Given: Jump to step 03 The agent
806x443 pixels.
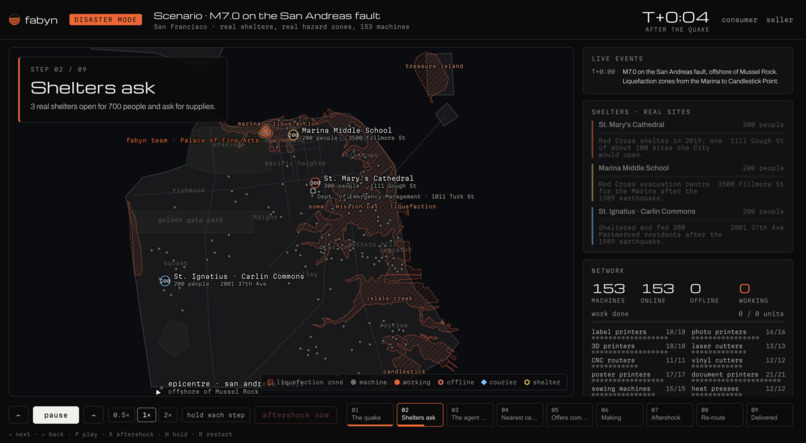Looking at the screenshot, I should [470, 414].
